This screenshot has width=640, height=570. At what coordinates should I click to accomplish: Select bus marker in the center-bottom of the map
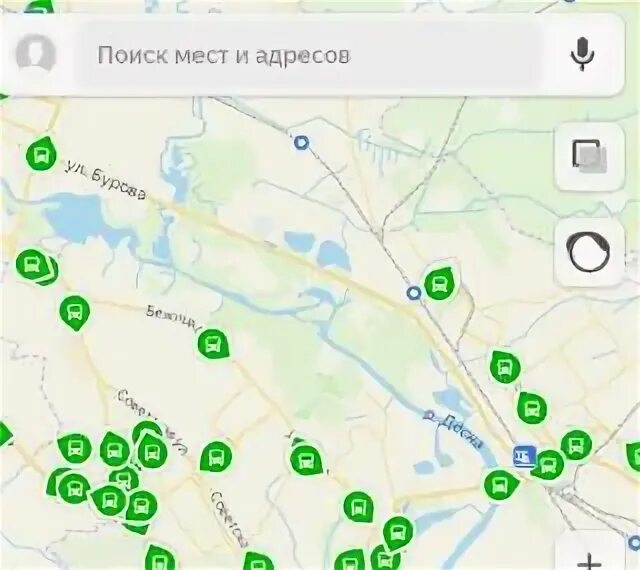coord(307,459)
